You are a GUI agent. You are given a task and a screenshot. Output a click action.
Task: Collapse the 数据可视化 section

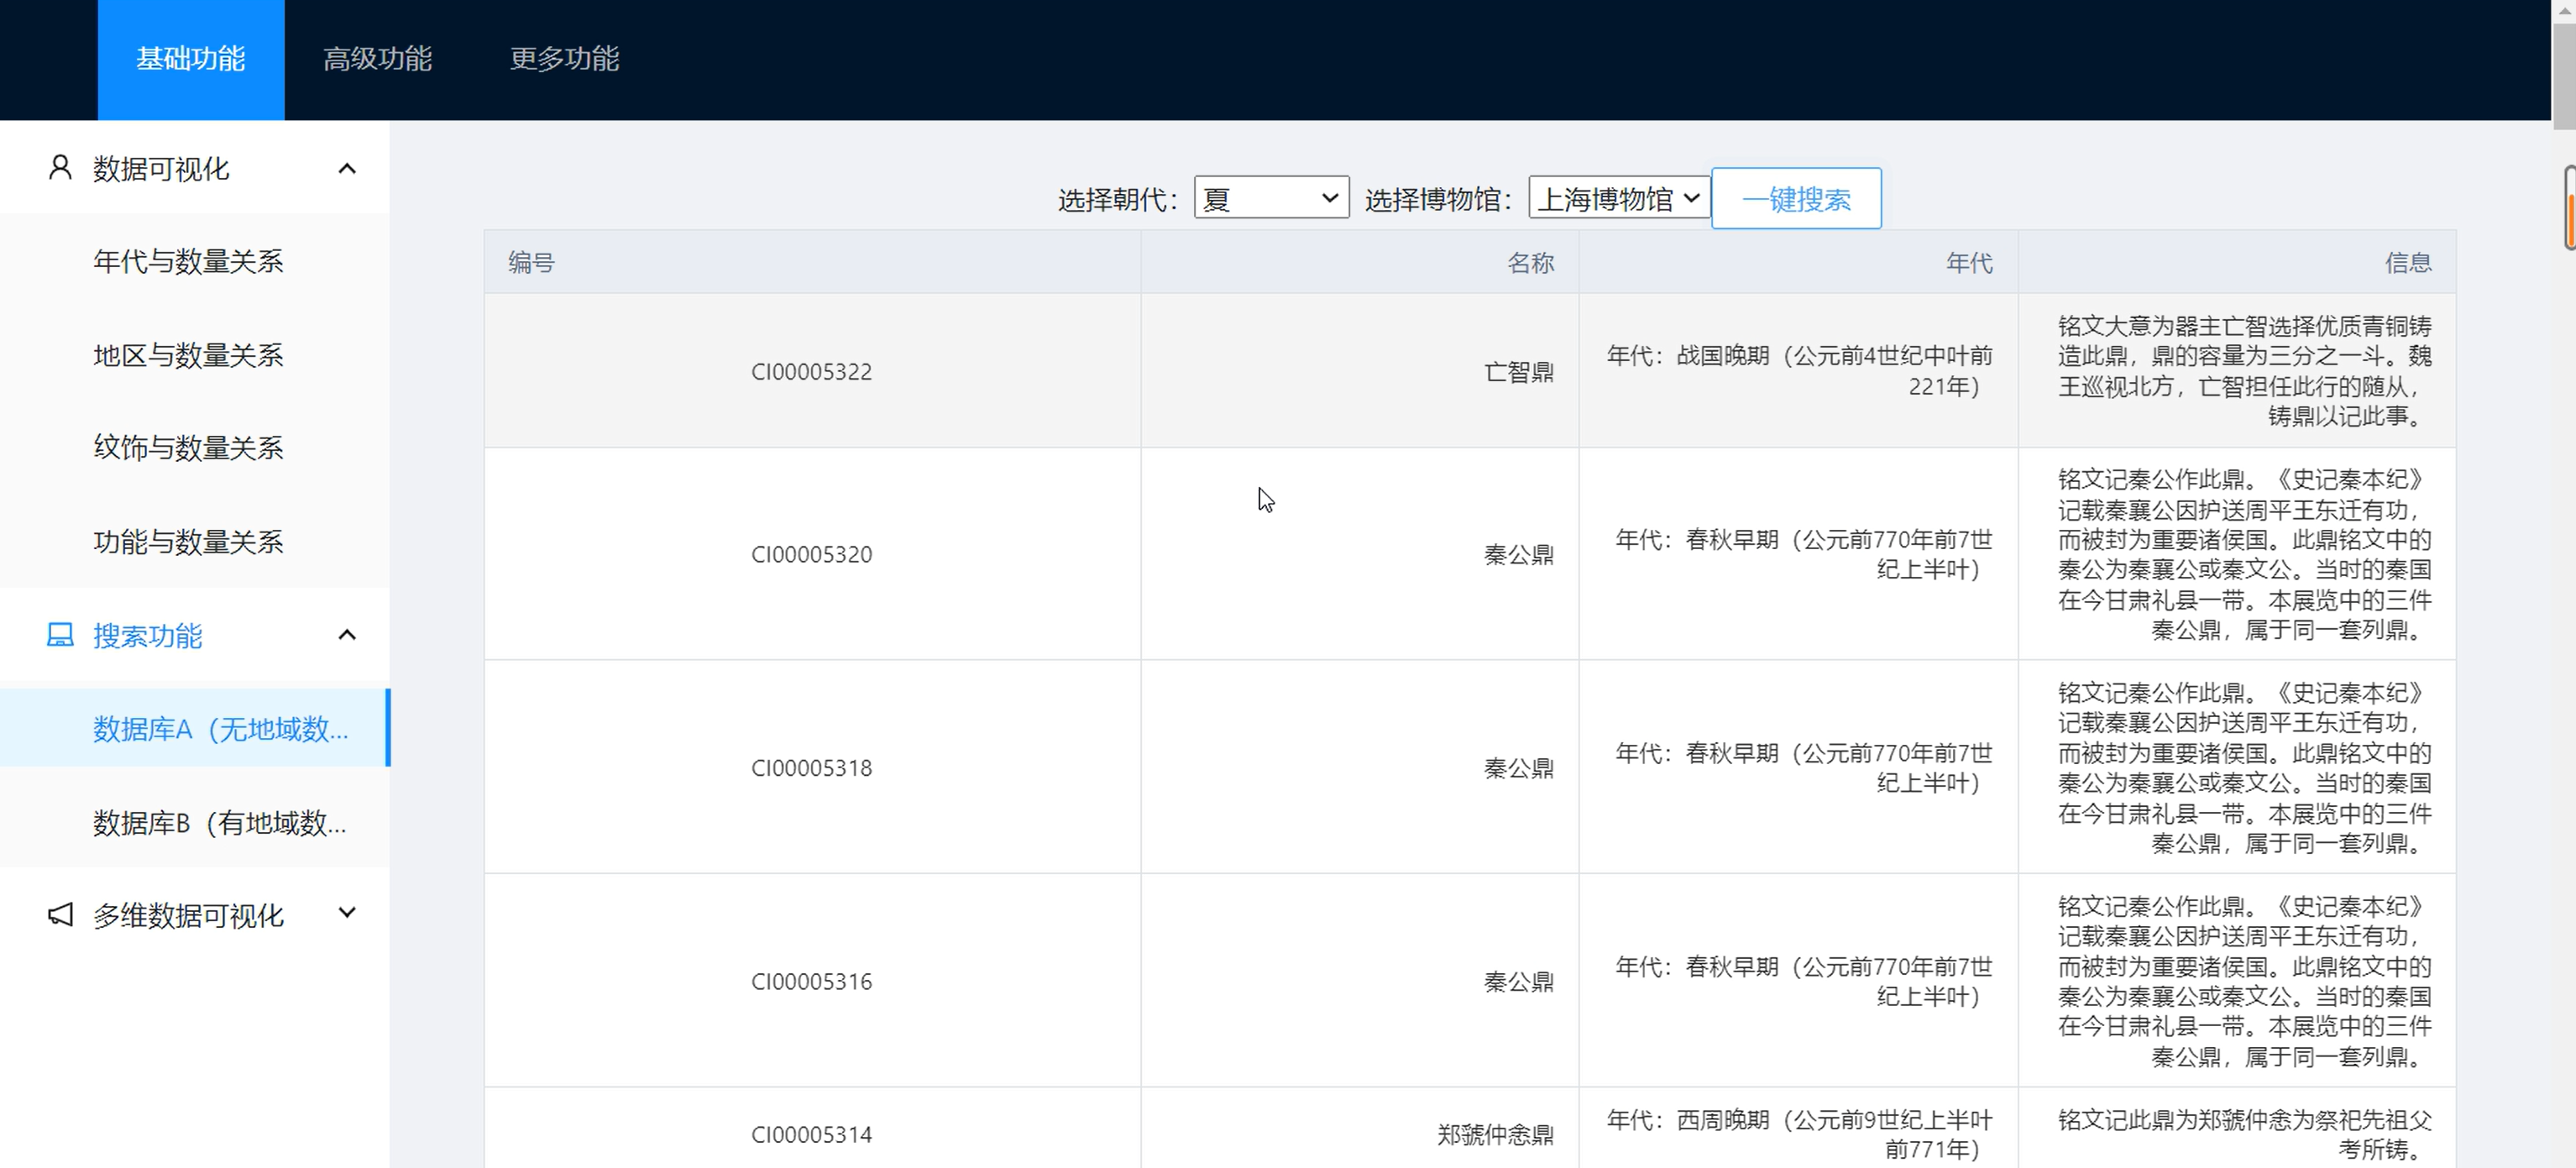click(x=347, y=168)
